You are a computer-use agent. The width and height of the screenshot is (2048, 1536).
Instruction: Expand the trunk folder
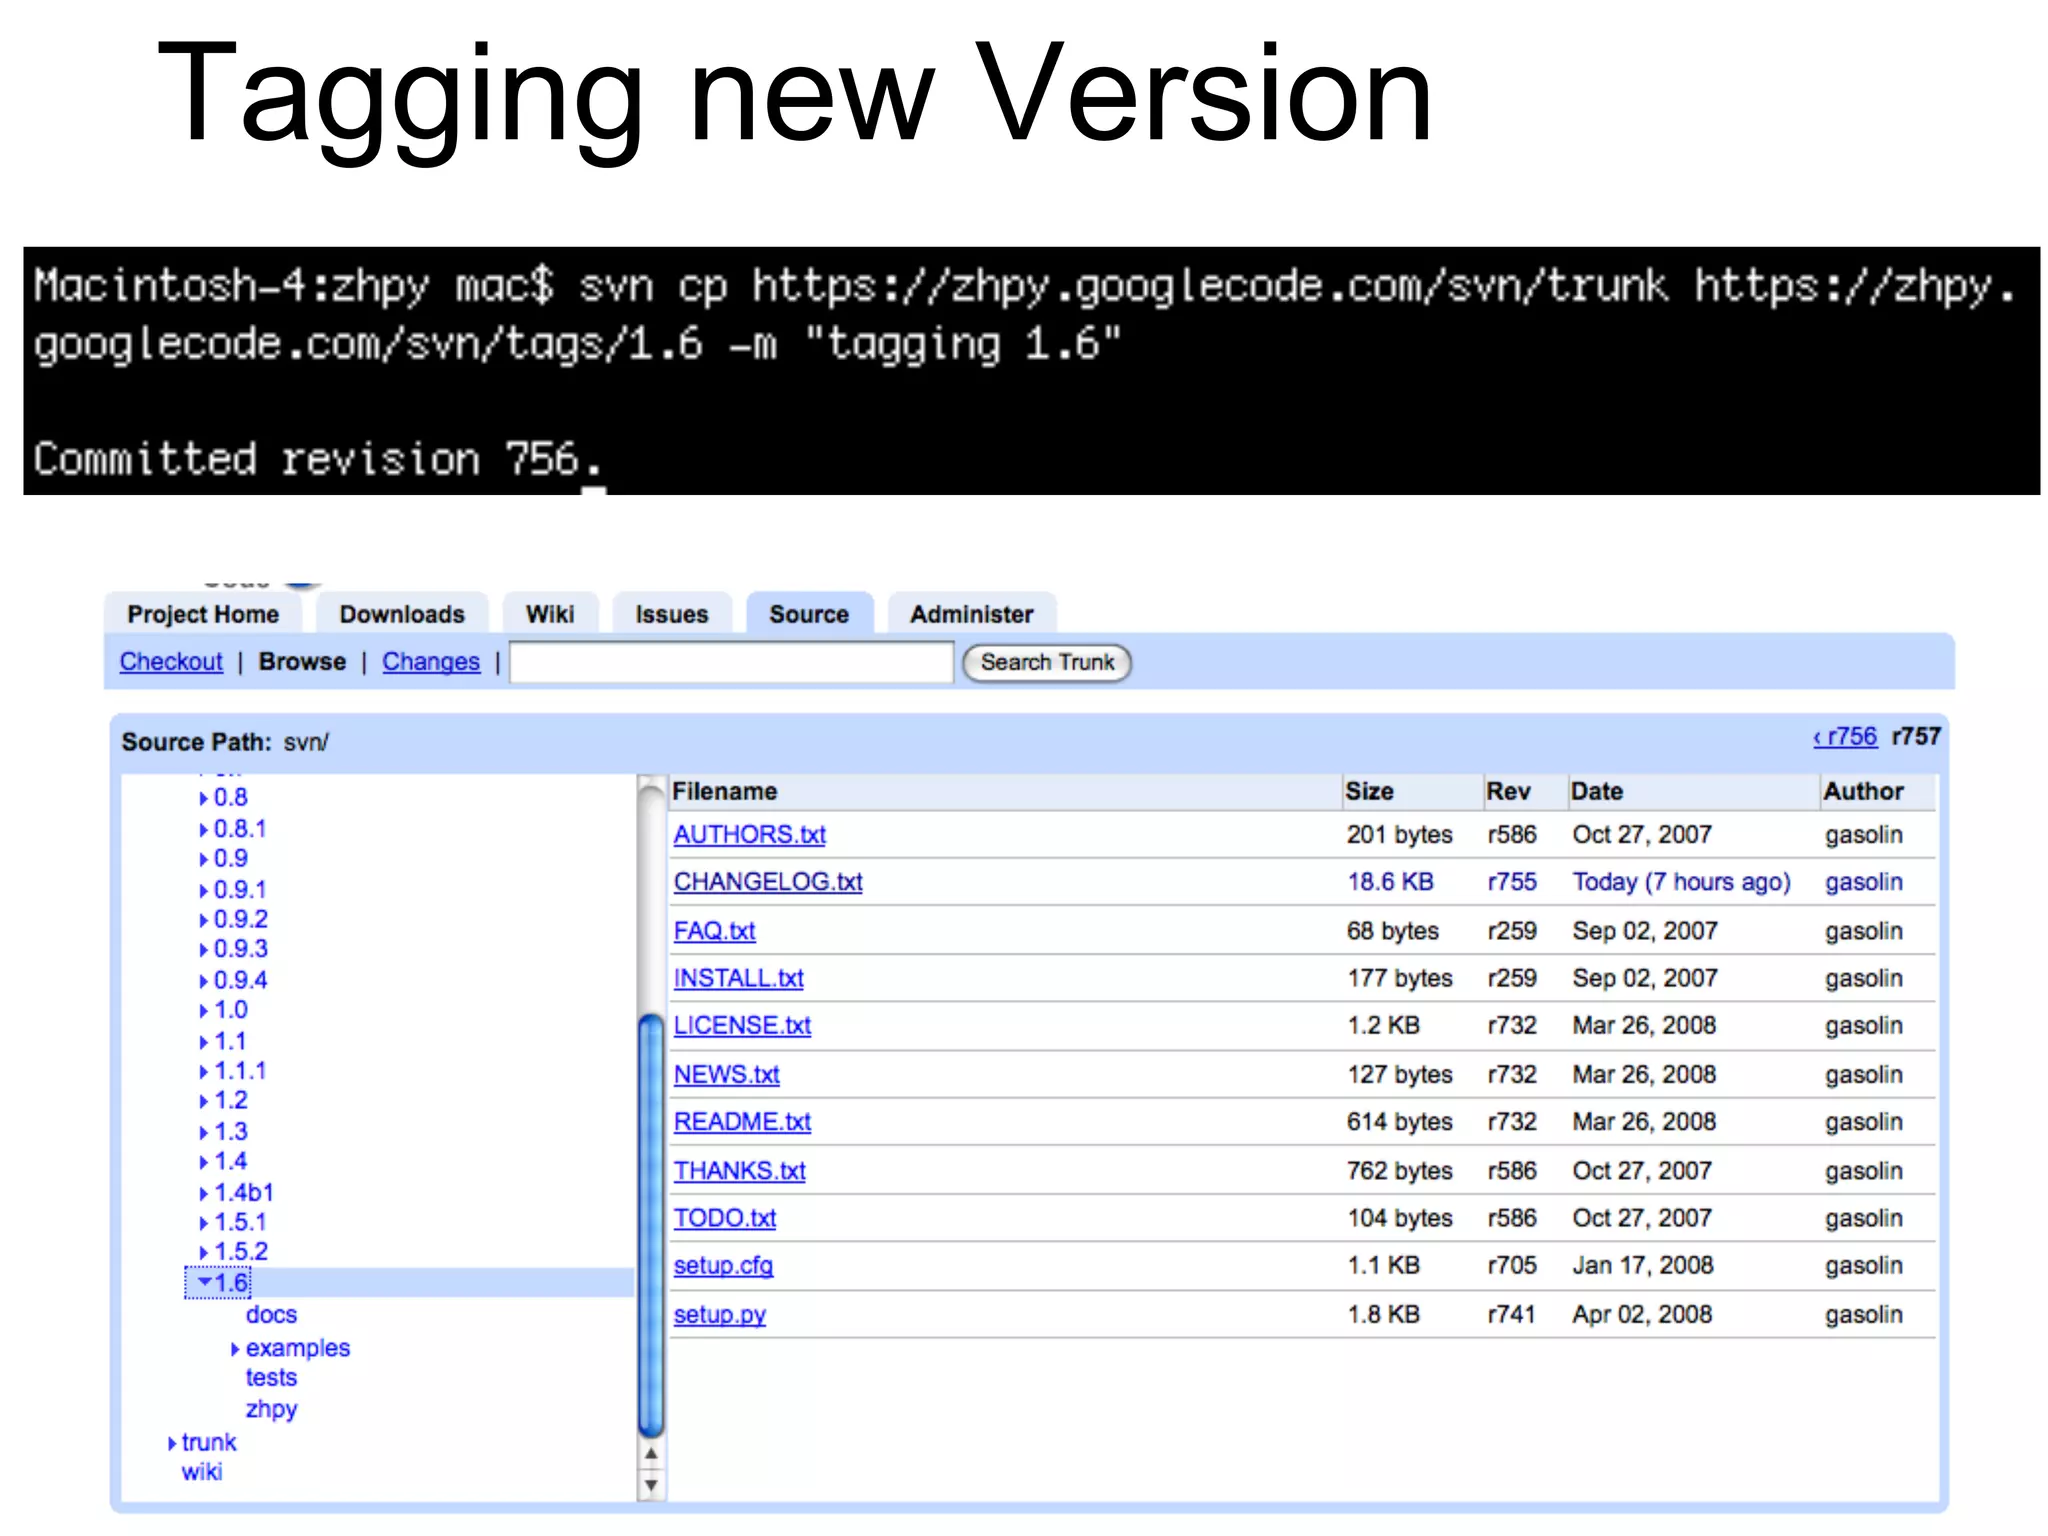point(172,1443)
